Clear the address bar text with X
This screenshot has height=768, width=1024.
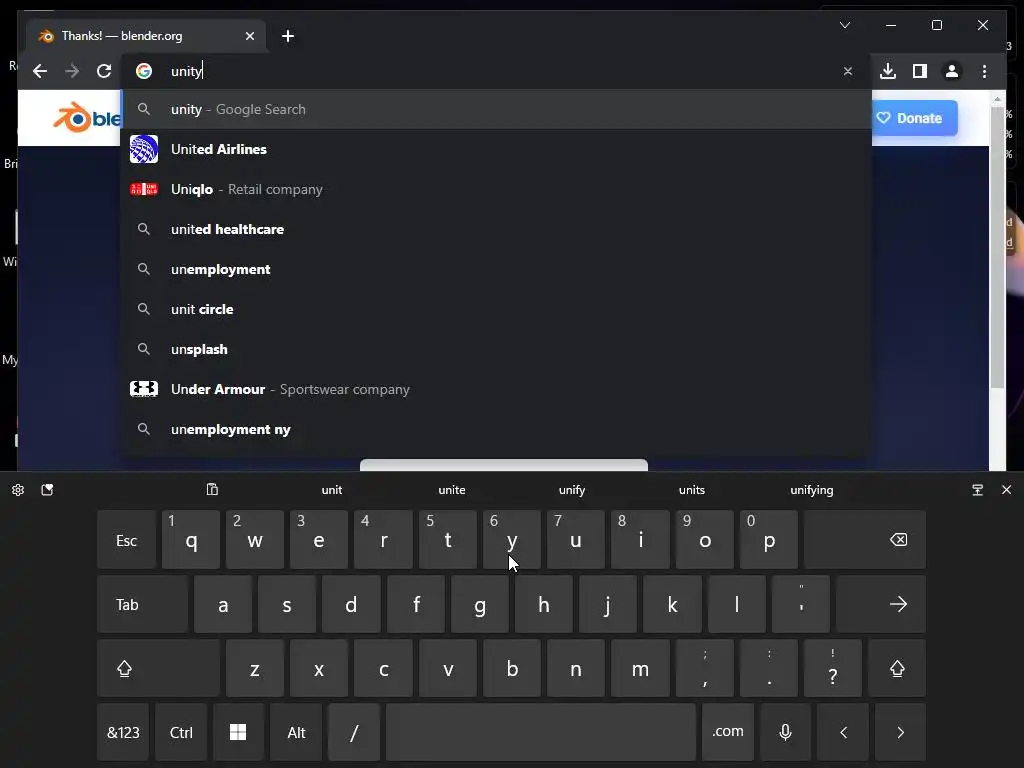pyautogui.click(x=848, y=71)
